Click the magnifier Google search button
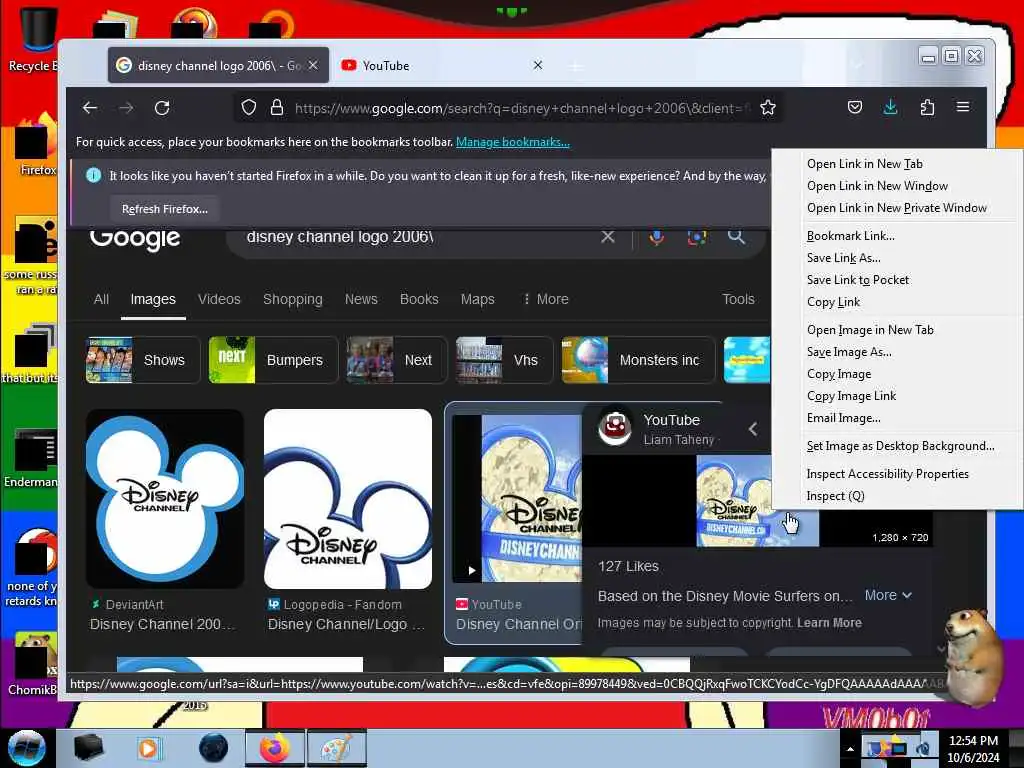Image resolution: width=1024 pixels, height=768 pixels. pyautogui.click(x=736, y=236)
